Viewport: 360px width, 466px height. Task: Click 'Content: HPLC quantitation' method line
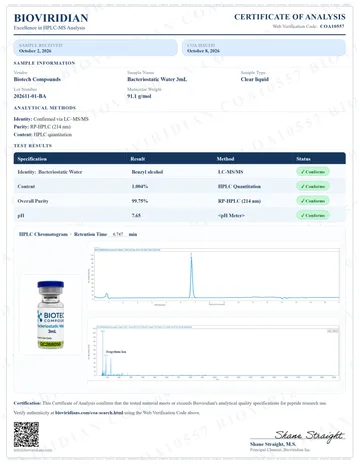[x=43, y=135]
